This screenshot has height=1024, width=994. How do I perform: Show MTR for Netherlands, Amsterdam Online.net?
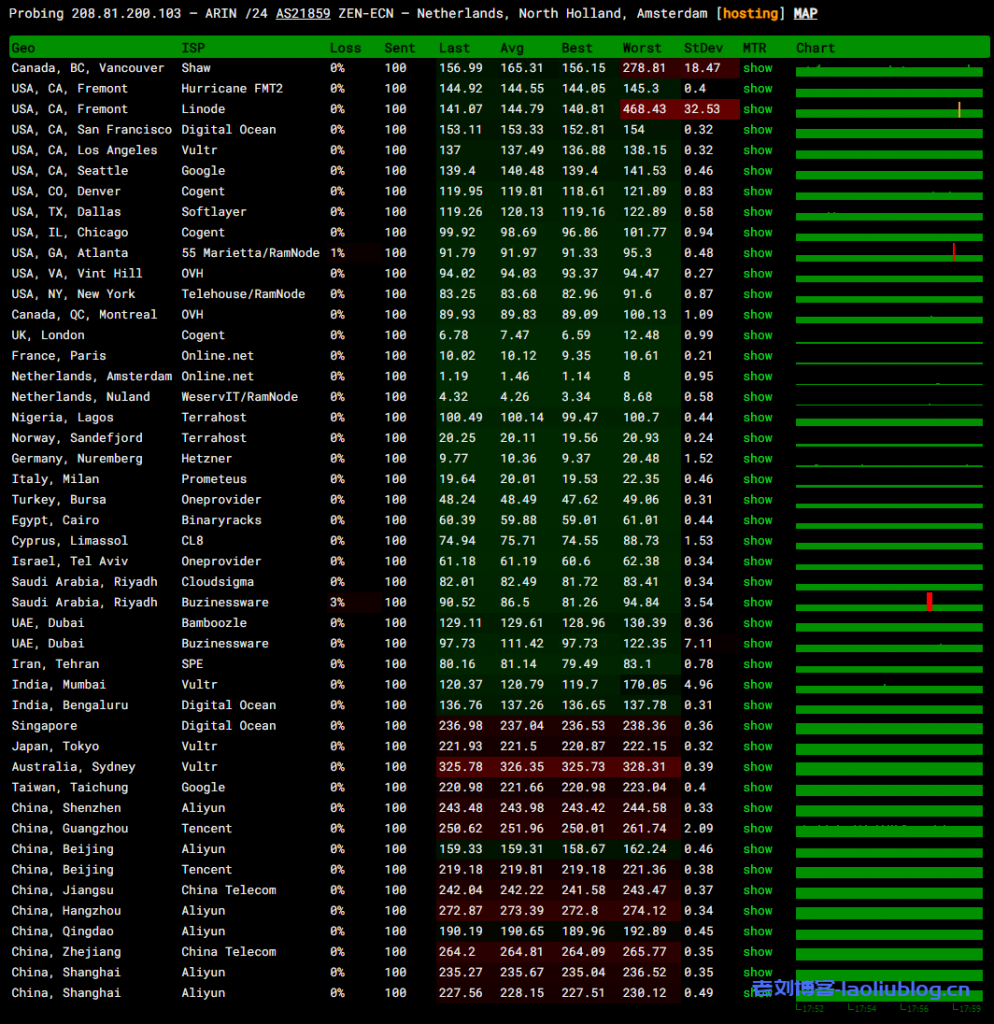click(x=757, y=376)
